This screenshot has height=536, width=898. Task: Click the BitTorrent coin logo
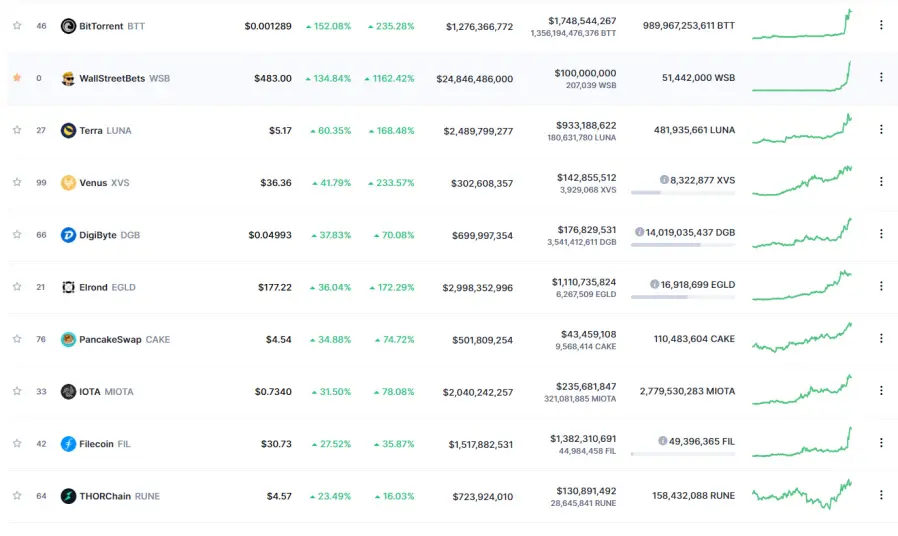point(68,26)
